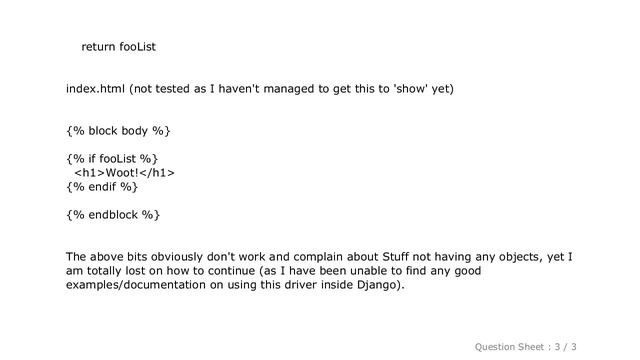This screenshot has height=360, width=640.
Task: Click the '{% endif %}' template tag
Action: tap(102, 187)
